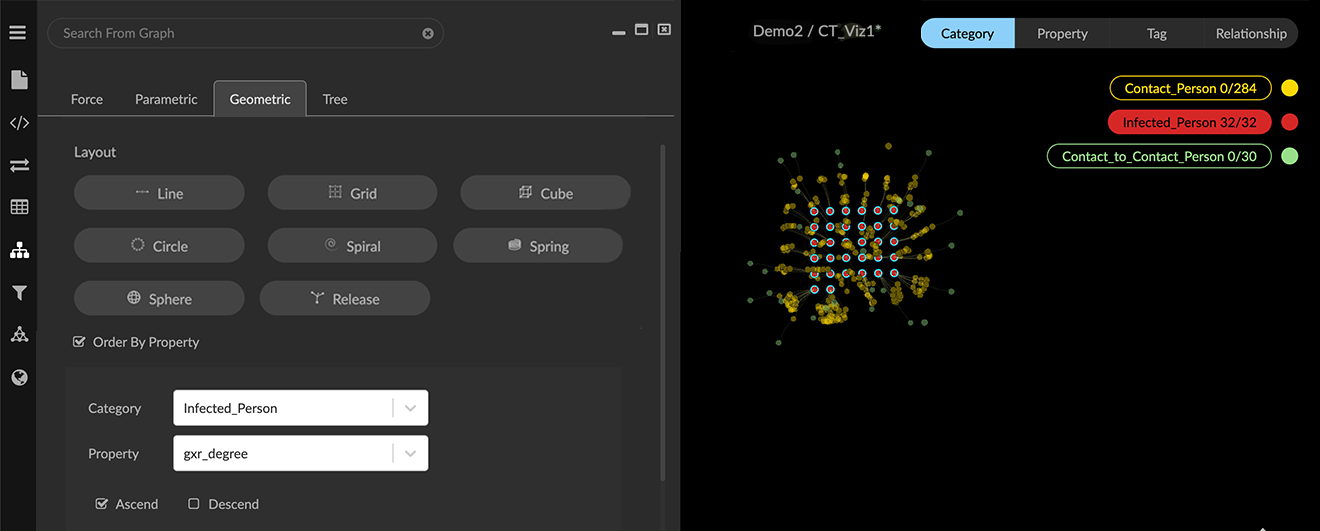This screenshot has height=531, width=1320.
Task: Switch to the Tree layout tab
Action: pyautogui.click(x=335, y=99)
